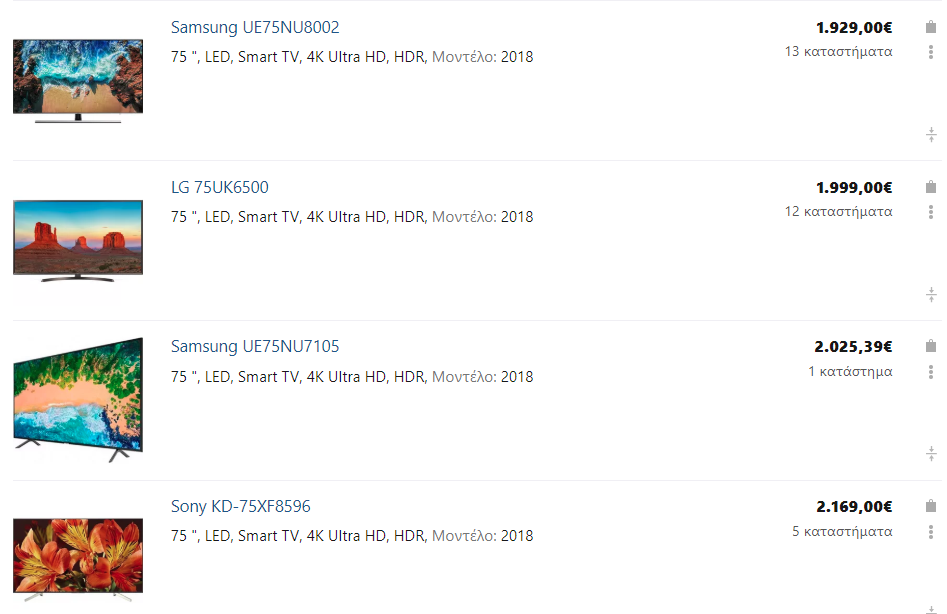Add Samsung UE75NU7105 to the cart

(x=930, y=347)
